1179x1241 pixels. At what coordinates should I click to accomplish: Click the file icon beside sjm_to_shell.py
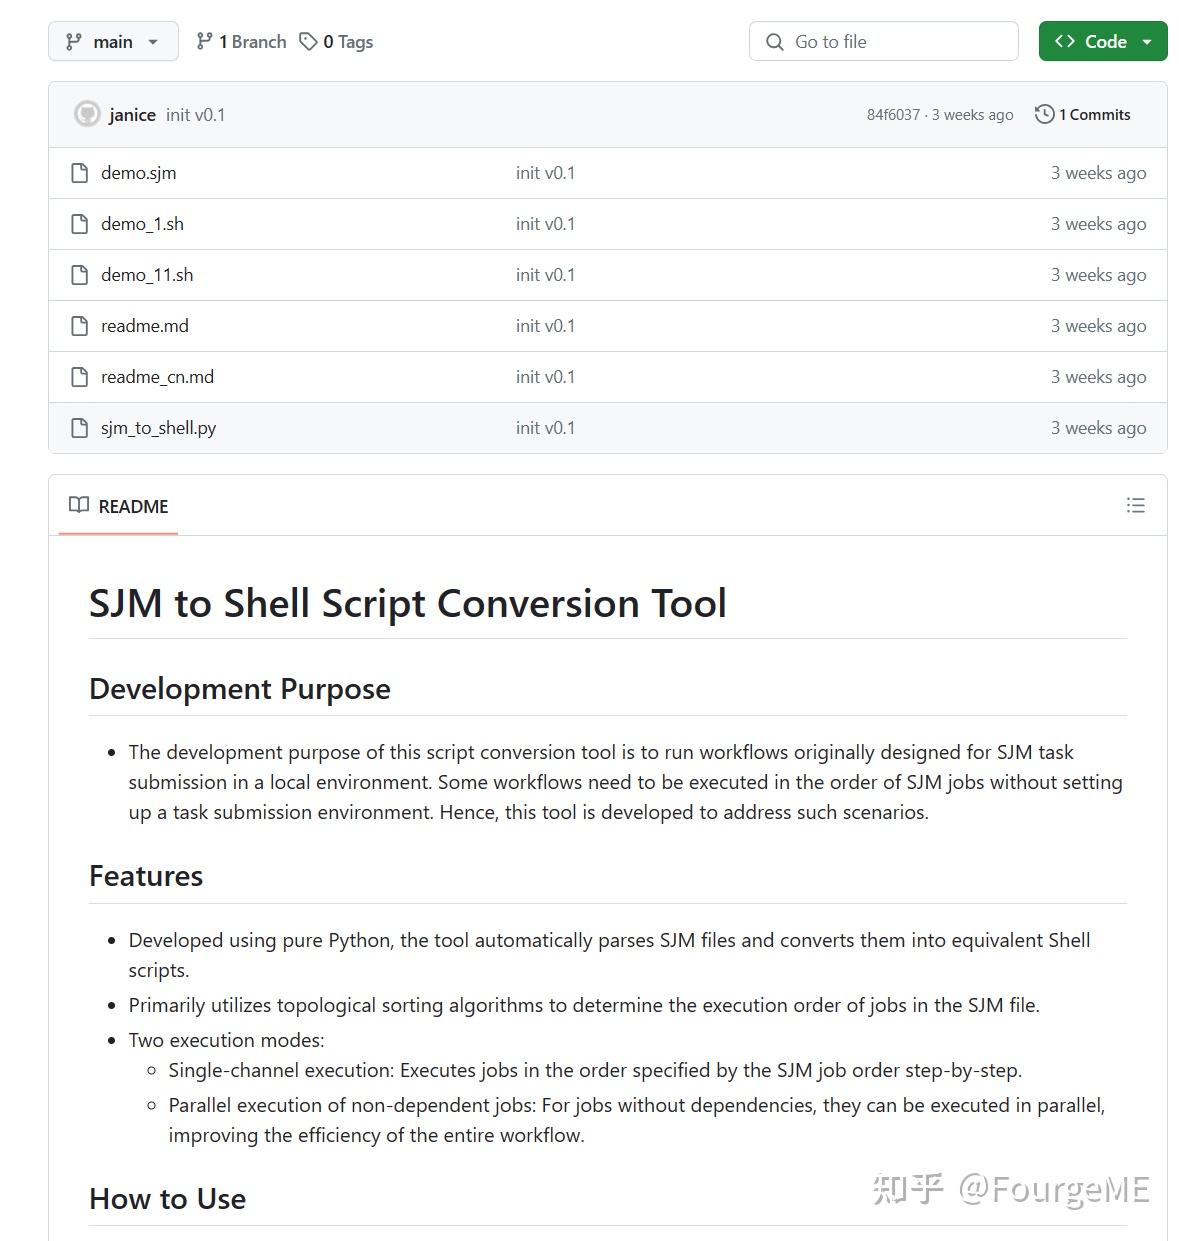80,428
